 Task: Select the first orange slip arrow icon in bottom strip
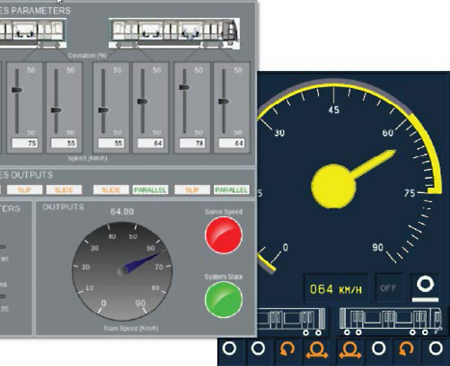[x=287, y=349]
